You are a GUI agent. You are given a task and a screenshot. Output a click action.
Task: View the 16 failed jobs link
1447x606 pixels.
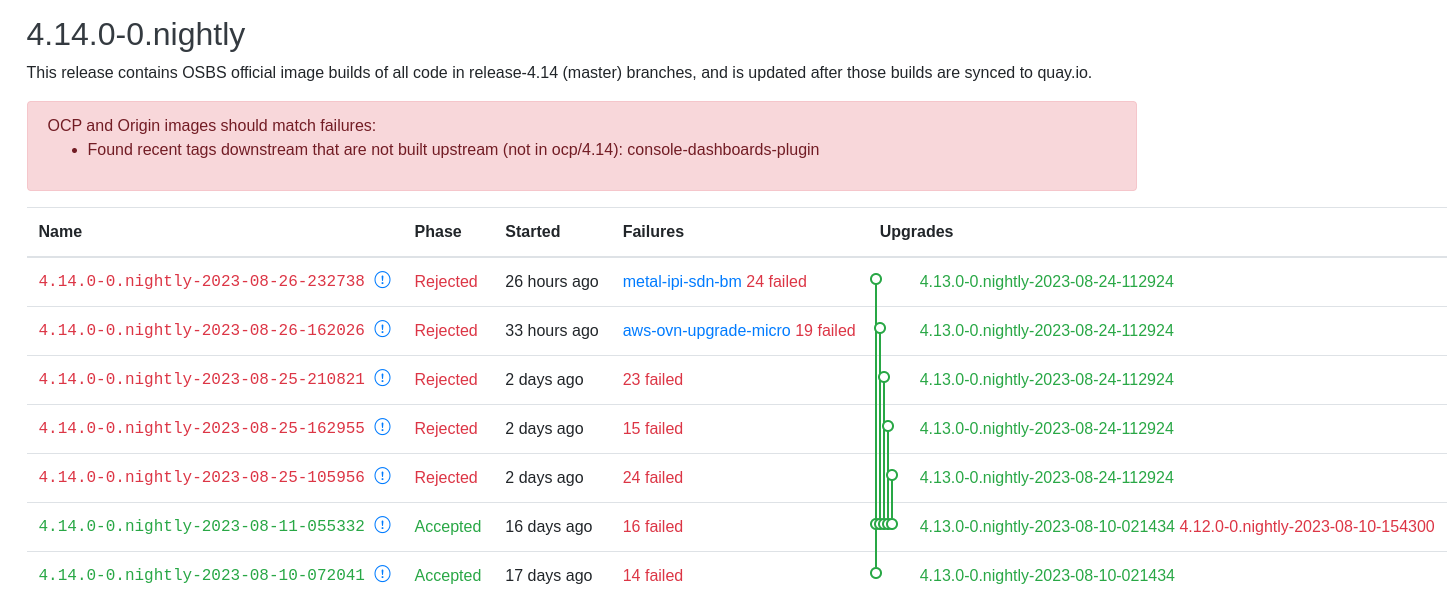coord(652,527)
